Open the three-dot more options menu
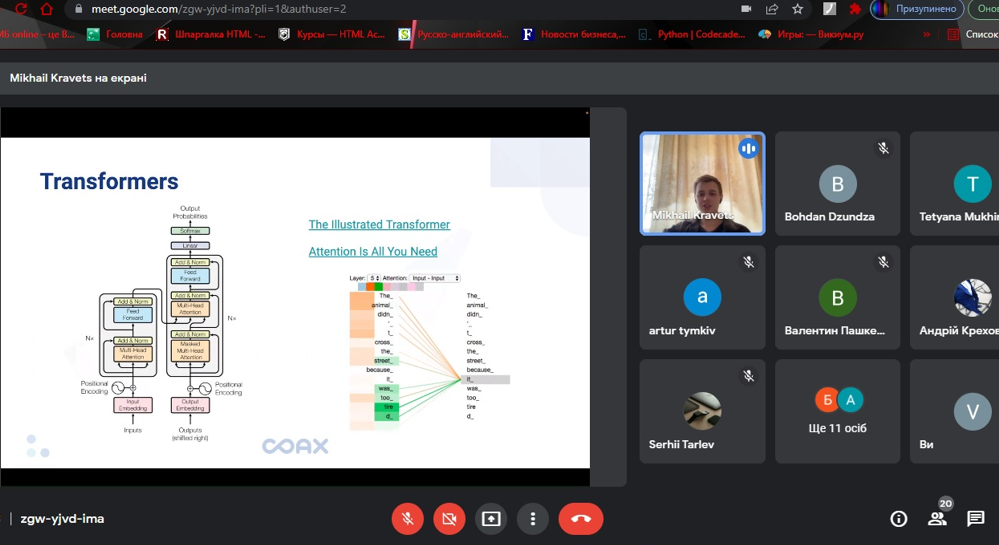The image size is (999, 545). (x=533, y=519)
